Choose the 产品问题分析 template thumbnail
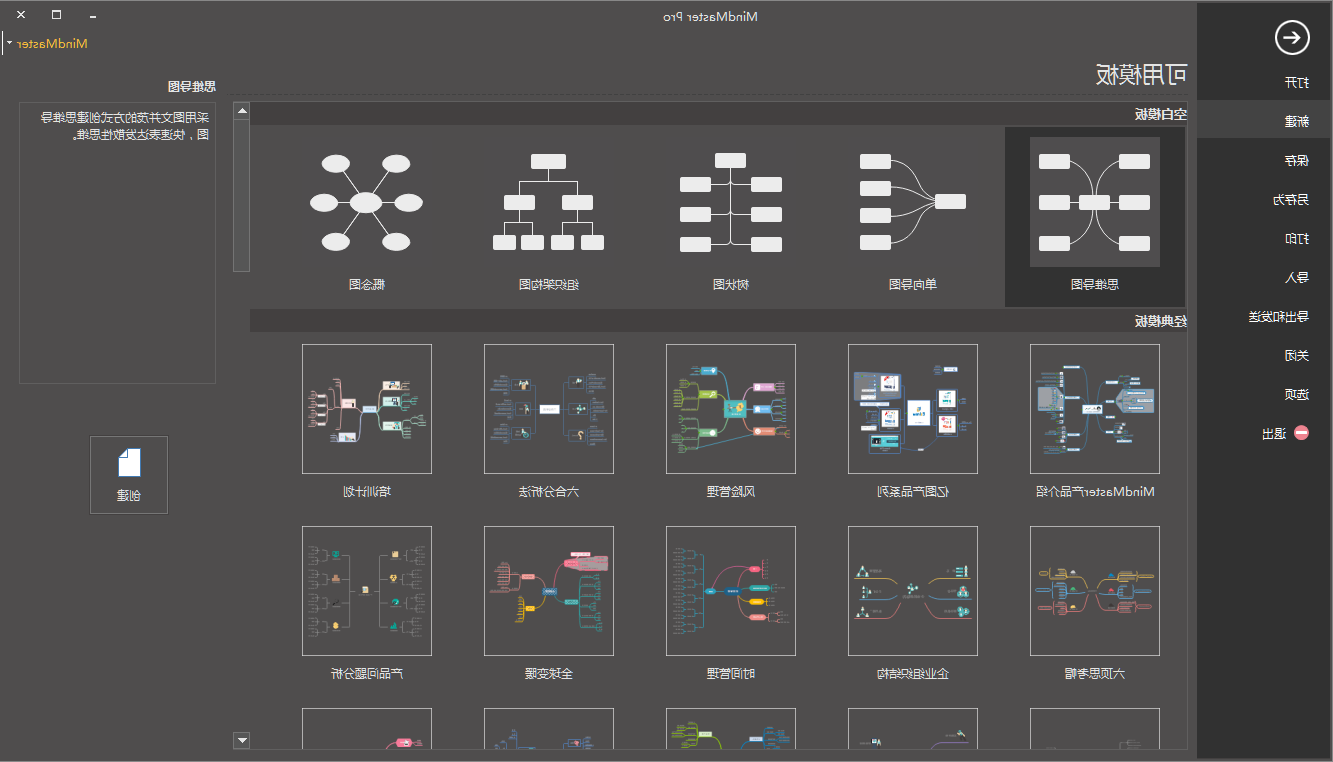1333x762 pixels. [367, 591]
